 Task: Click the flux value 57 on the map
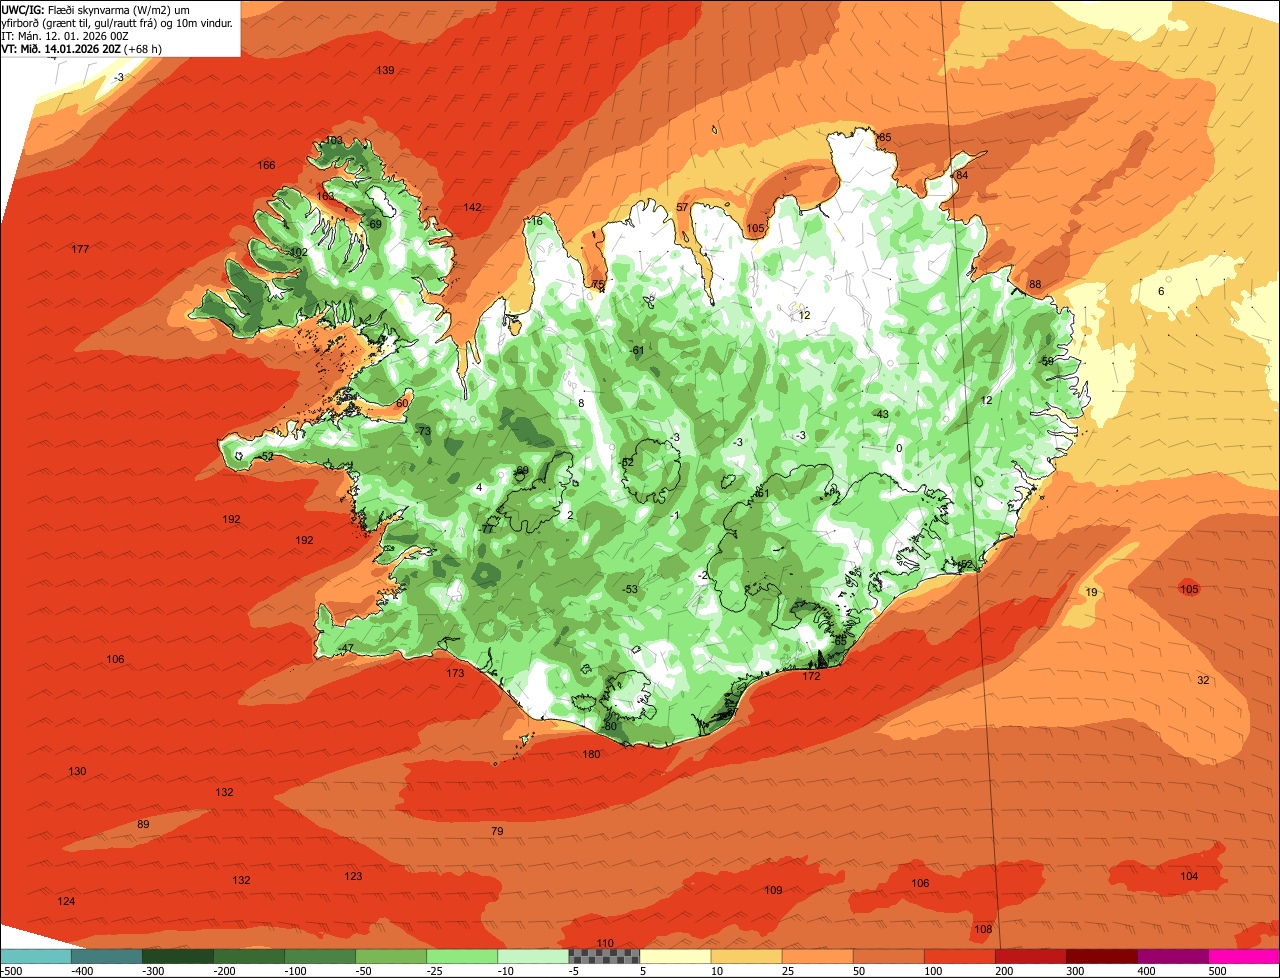[682, 207]
